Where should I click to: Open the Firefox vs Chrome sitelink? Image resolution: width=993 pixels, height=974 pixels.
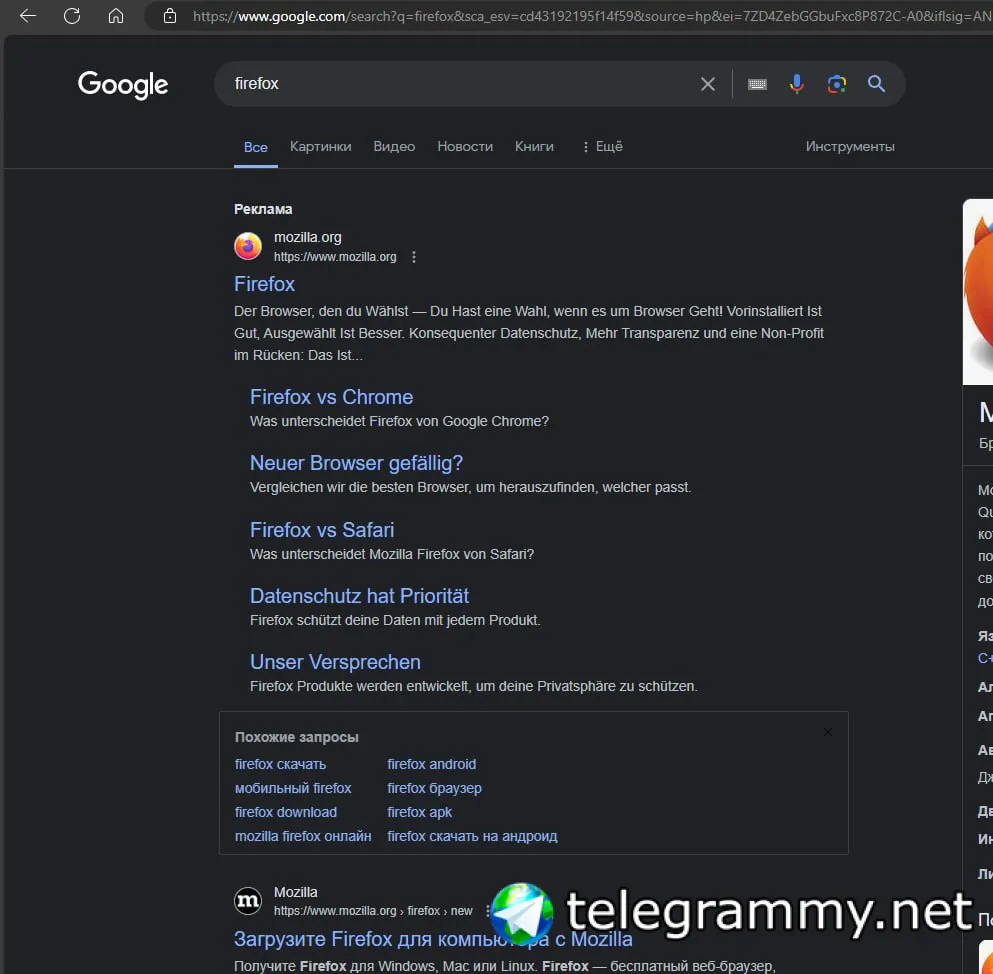pos(331,397)
